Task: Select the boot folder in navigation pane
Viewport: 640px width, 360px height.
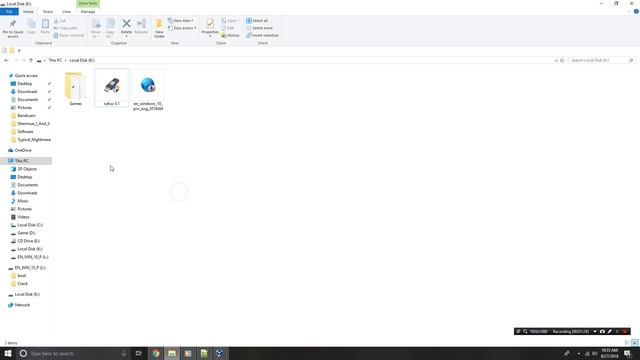Action: 22,276
